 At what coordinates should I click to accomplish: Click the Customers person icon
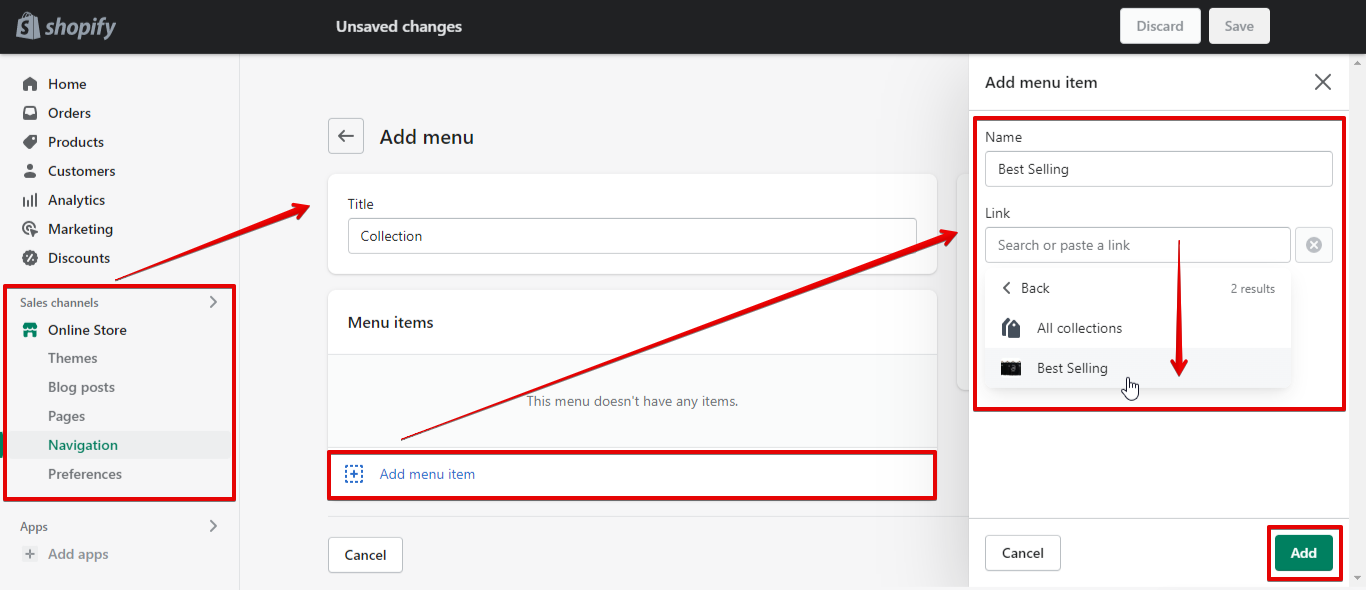coord(30,171)
